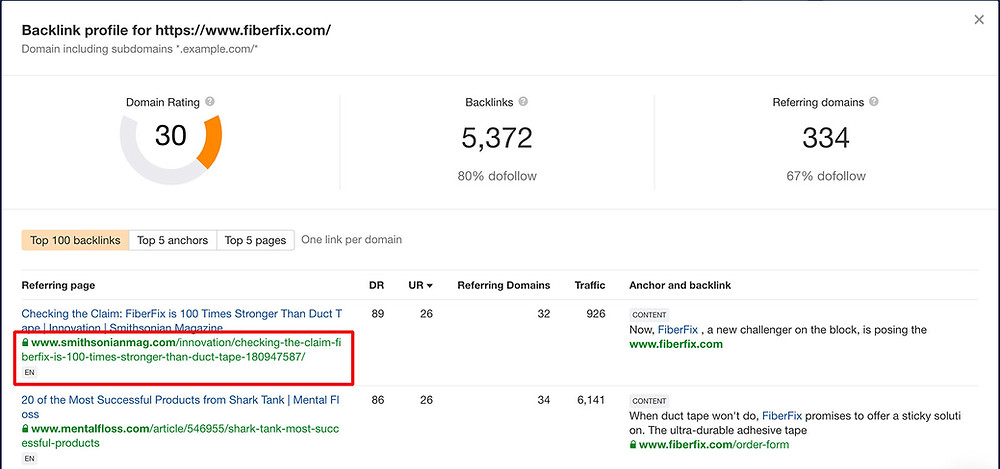The image size is (1000, 469).
Task: Open help icon next to Referring domains
Action: tap(874, 101)
